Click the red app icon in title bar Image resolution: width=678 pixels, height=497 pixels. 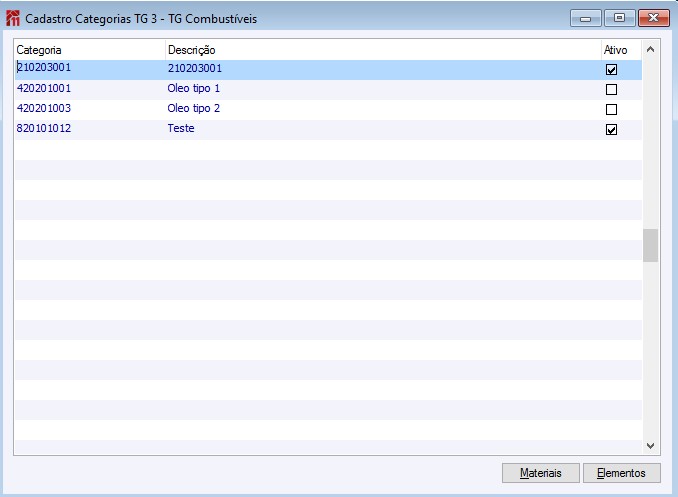(x=13, y=18)
